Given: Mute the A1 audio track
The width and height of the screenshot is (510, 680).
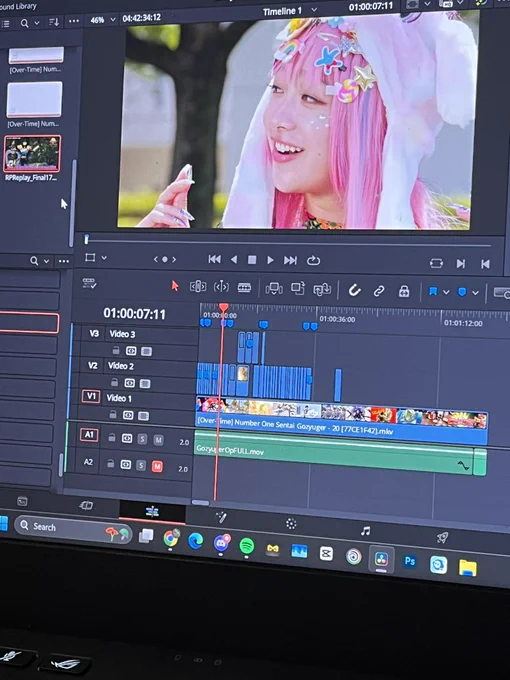Looking at the screenshot, I should [x=158, y=440].
